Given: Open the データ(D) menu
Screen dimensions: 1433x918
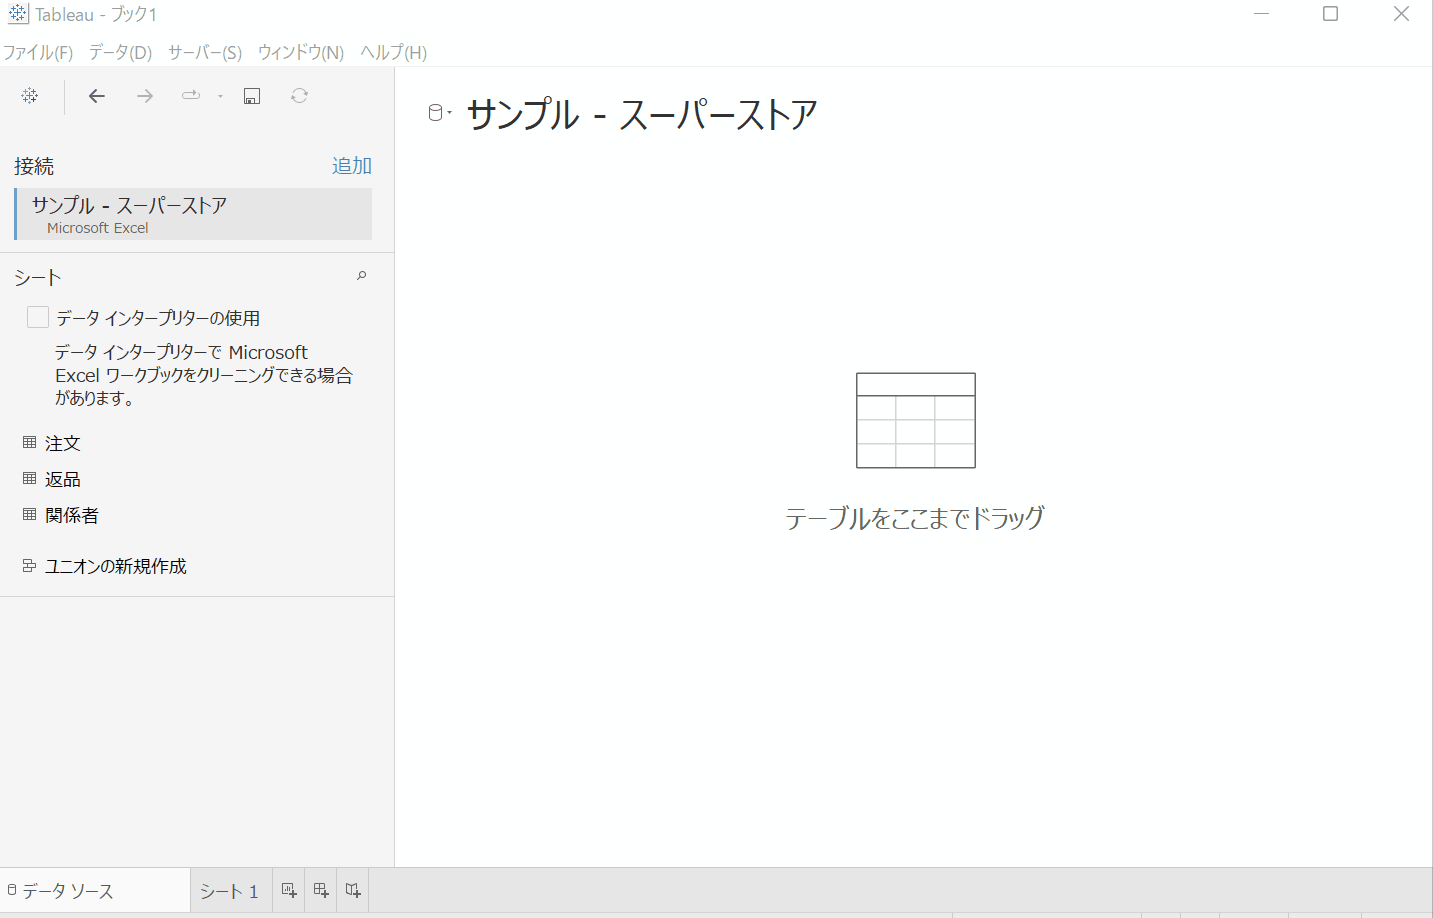Looking at the screenshot, I should tap(120, 52).
